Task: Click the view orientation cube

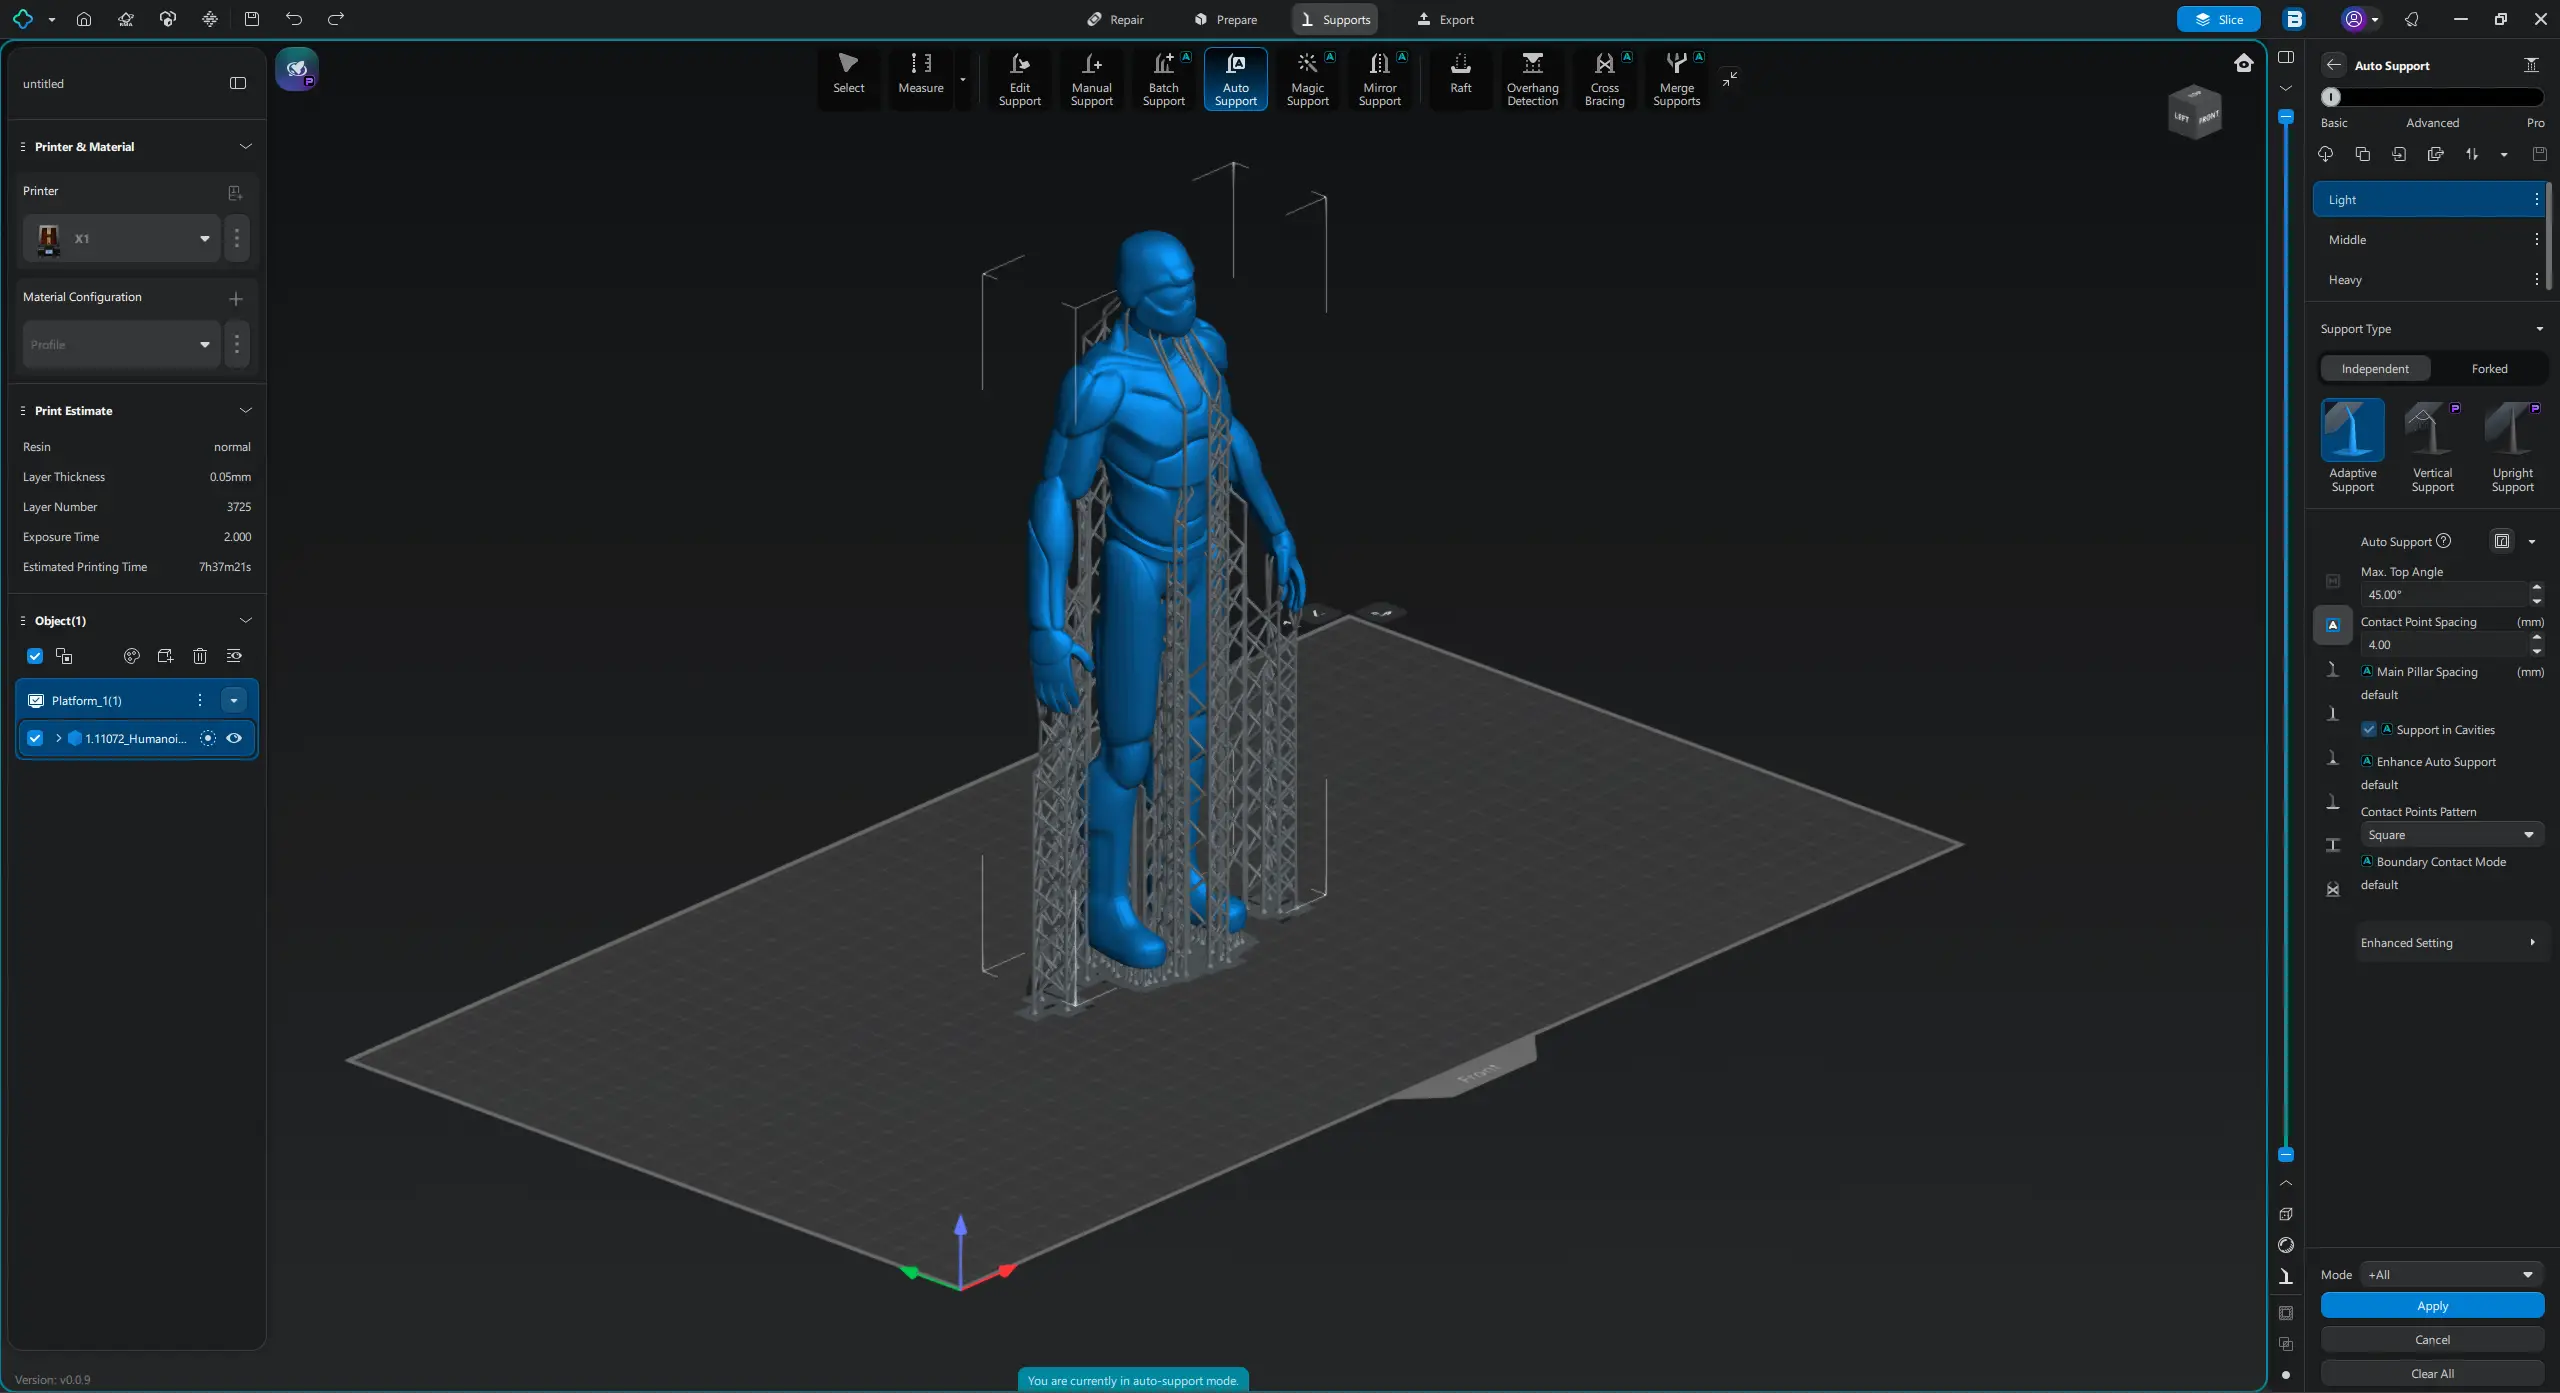Action: (x=2195, y=112)
